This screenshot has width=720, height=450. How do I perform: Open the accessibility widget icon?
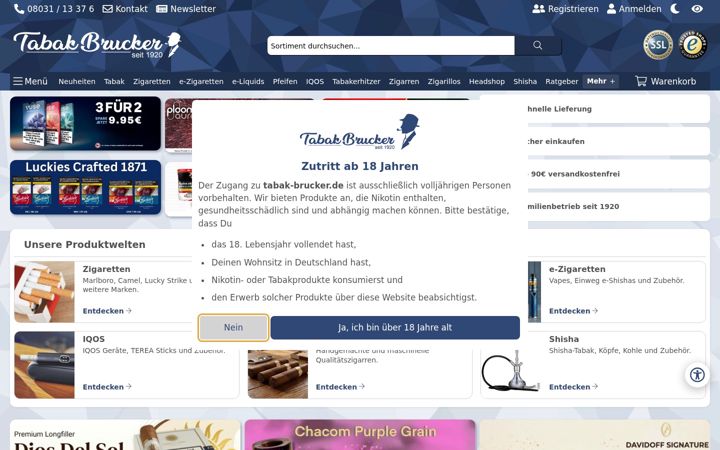pyautogui.click(x=698, y=375)
